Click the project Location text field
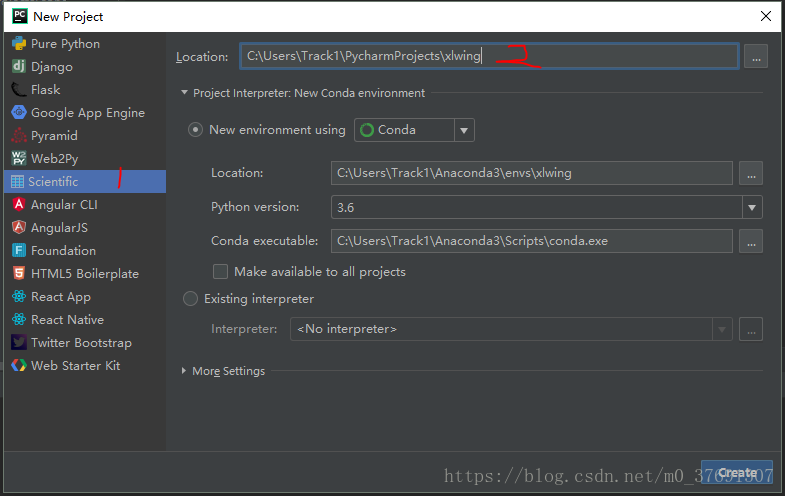The image size is (785, 496). point(489,56)
